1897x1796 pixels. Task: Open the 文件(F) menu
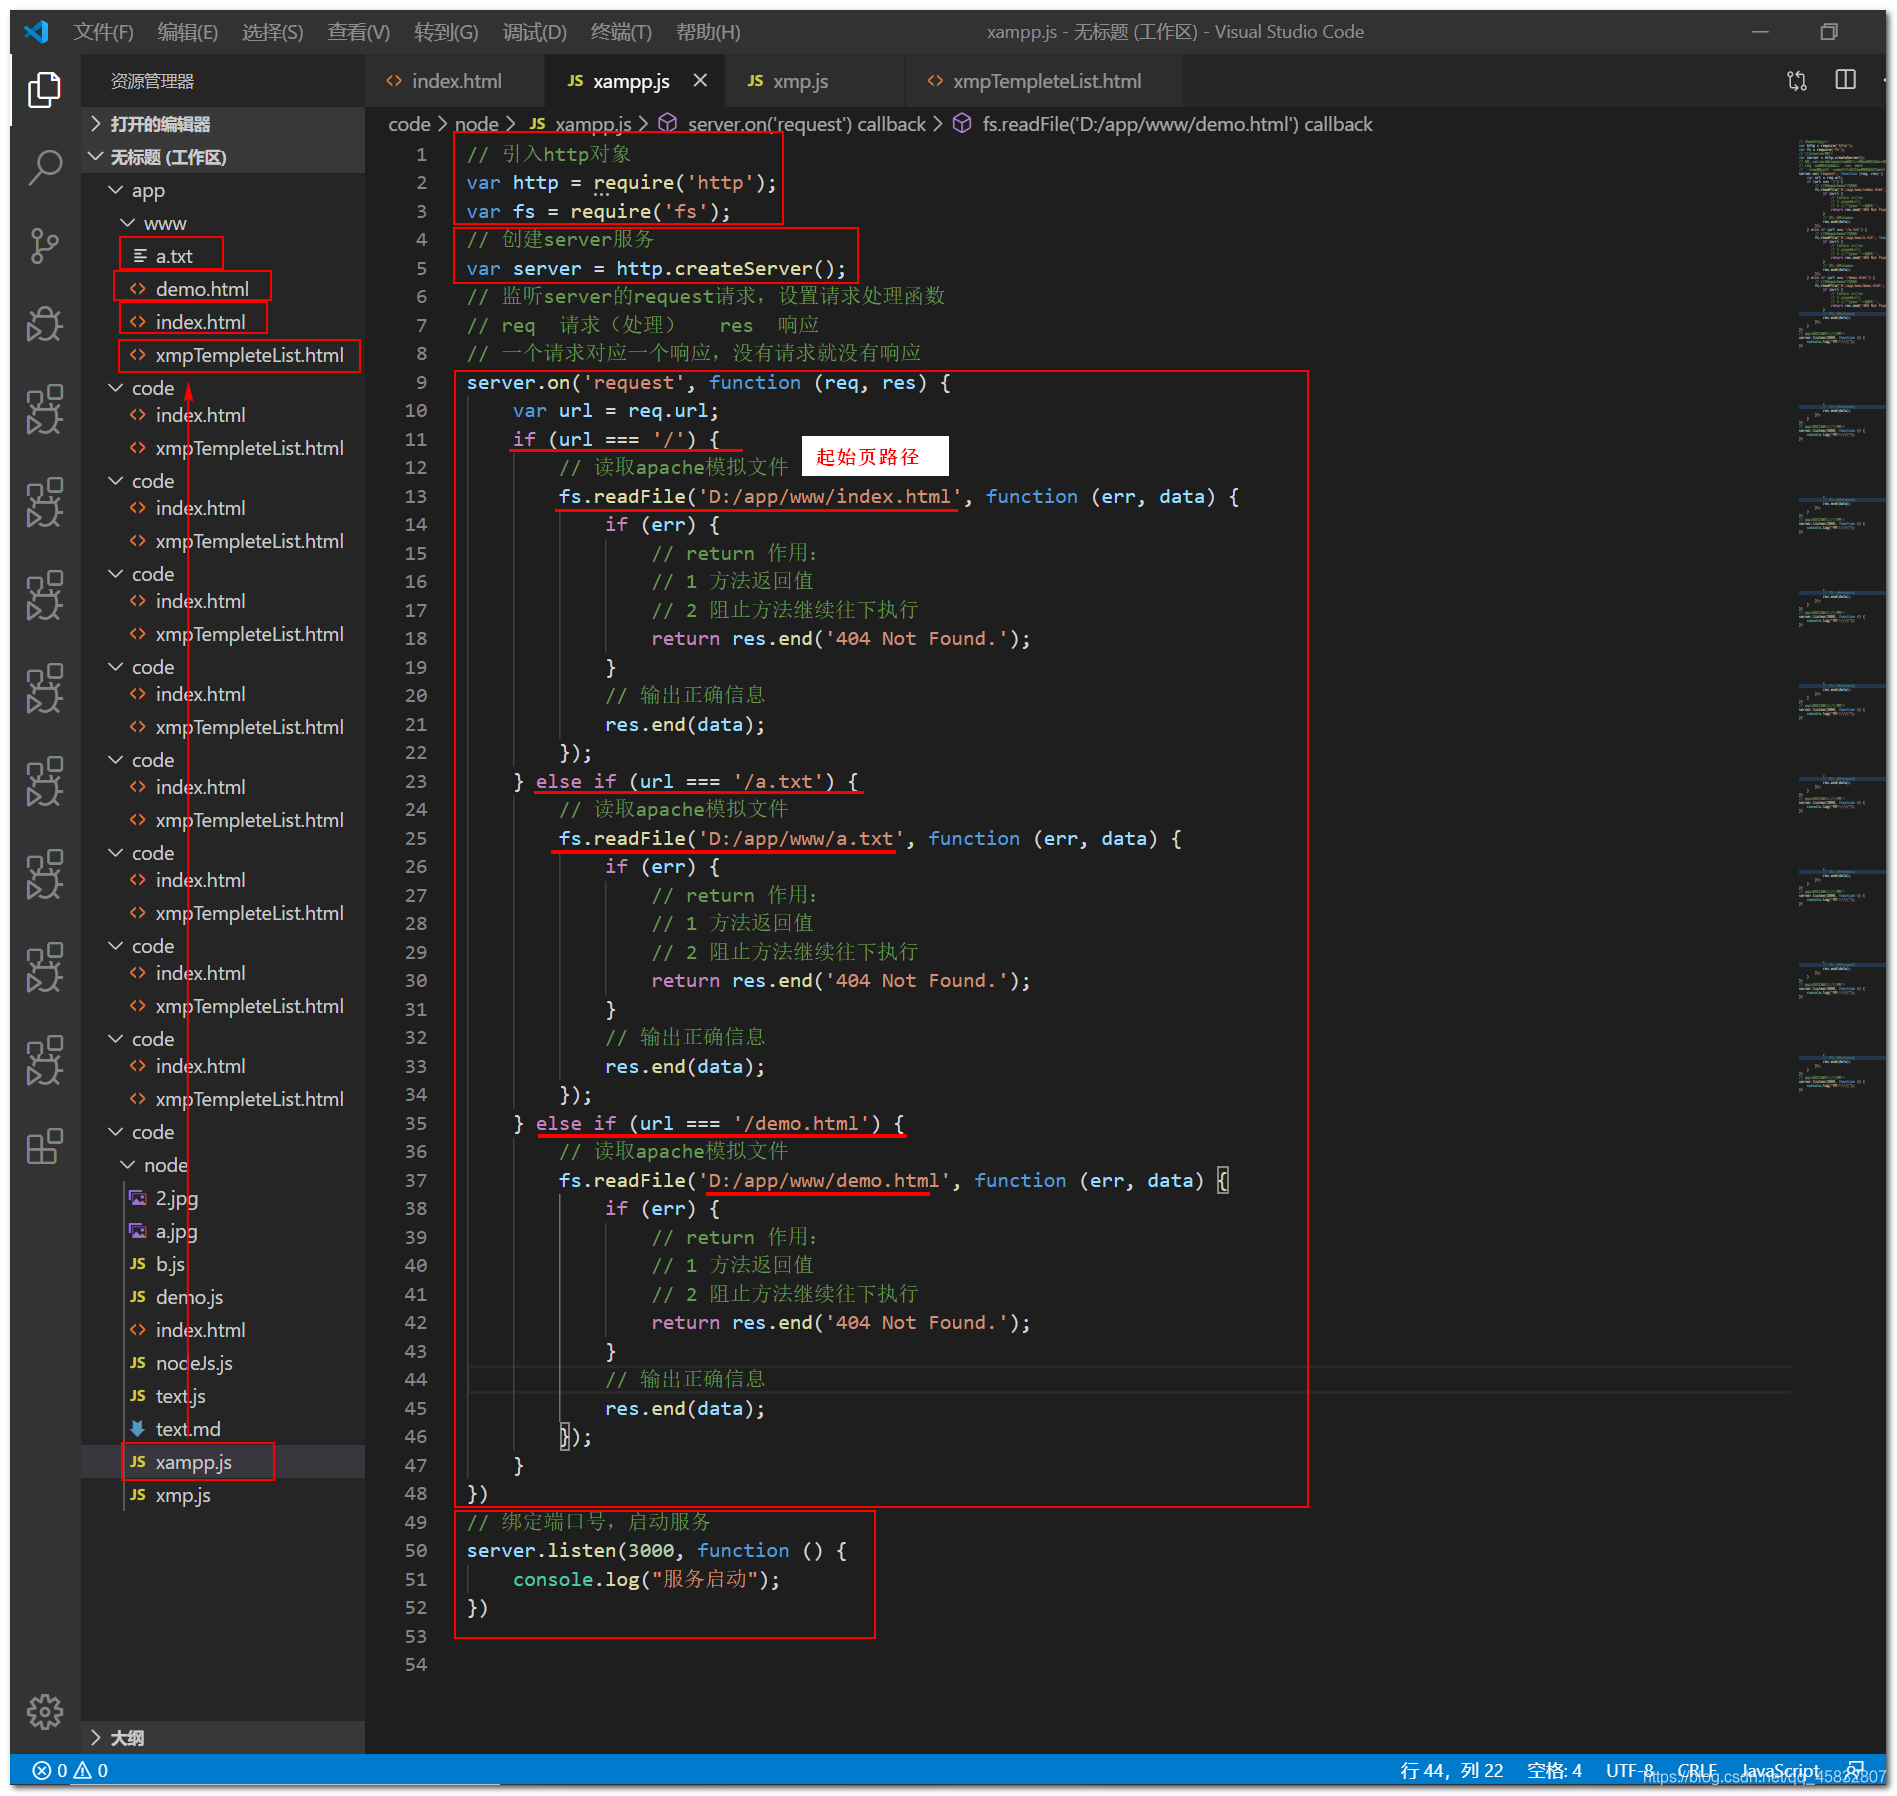(x=103, y=32)
